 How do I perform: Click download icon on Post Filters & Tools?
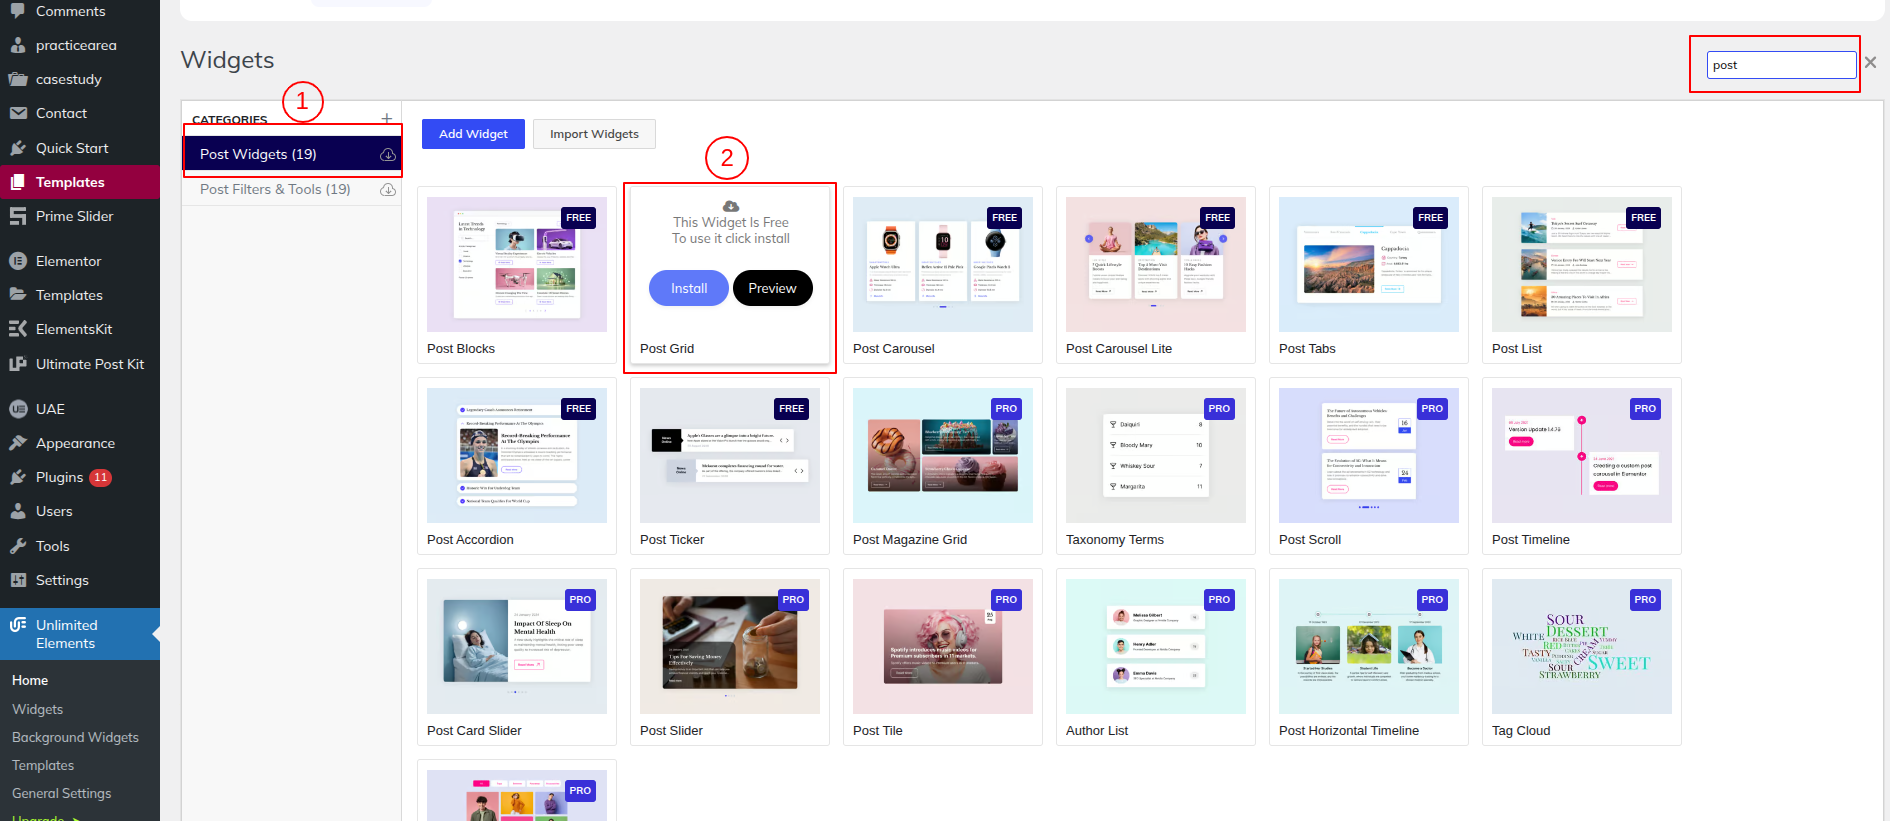[x=388, y=190]
